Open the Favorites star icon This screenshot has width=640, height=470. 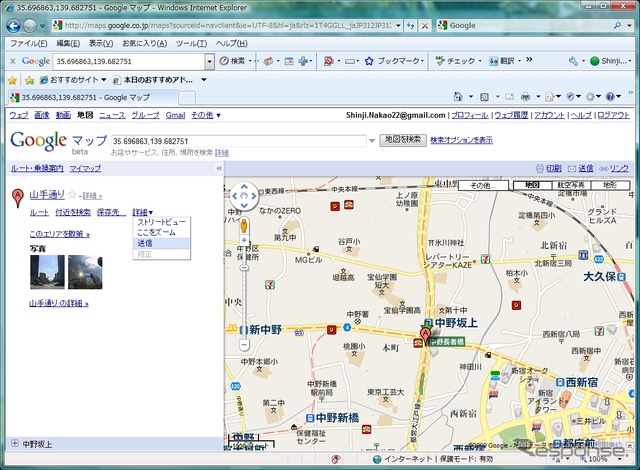(x=13, y=80)
